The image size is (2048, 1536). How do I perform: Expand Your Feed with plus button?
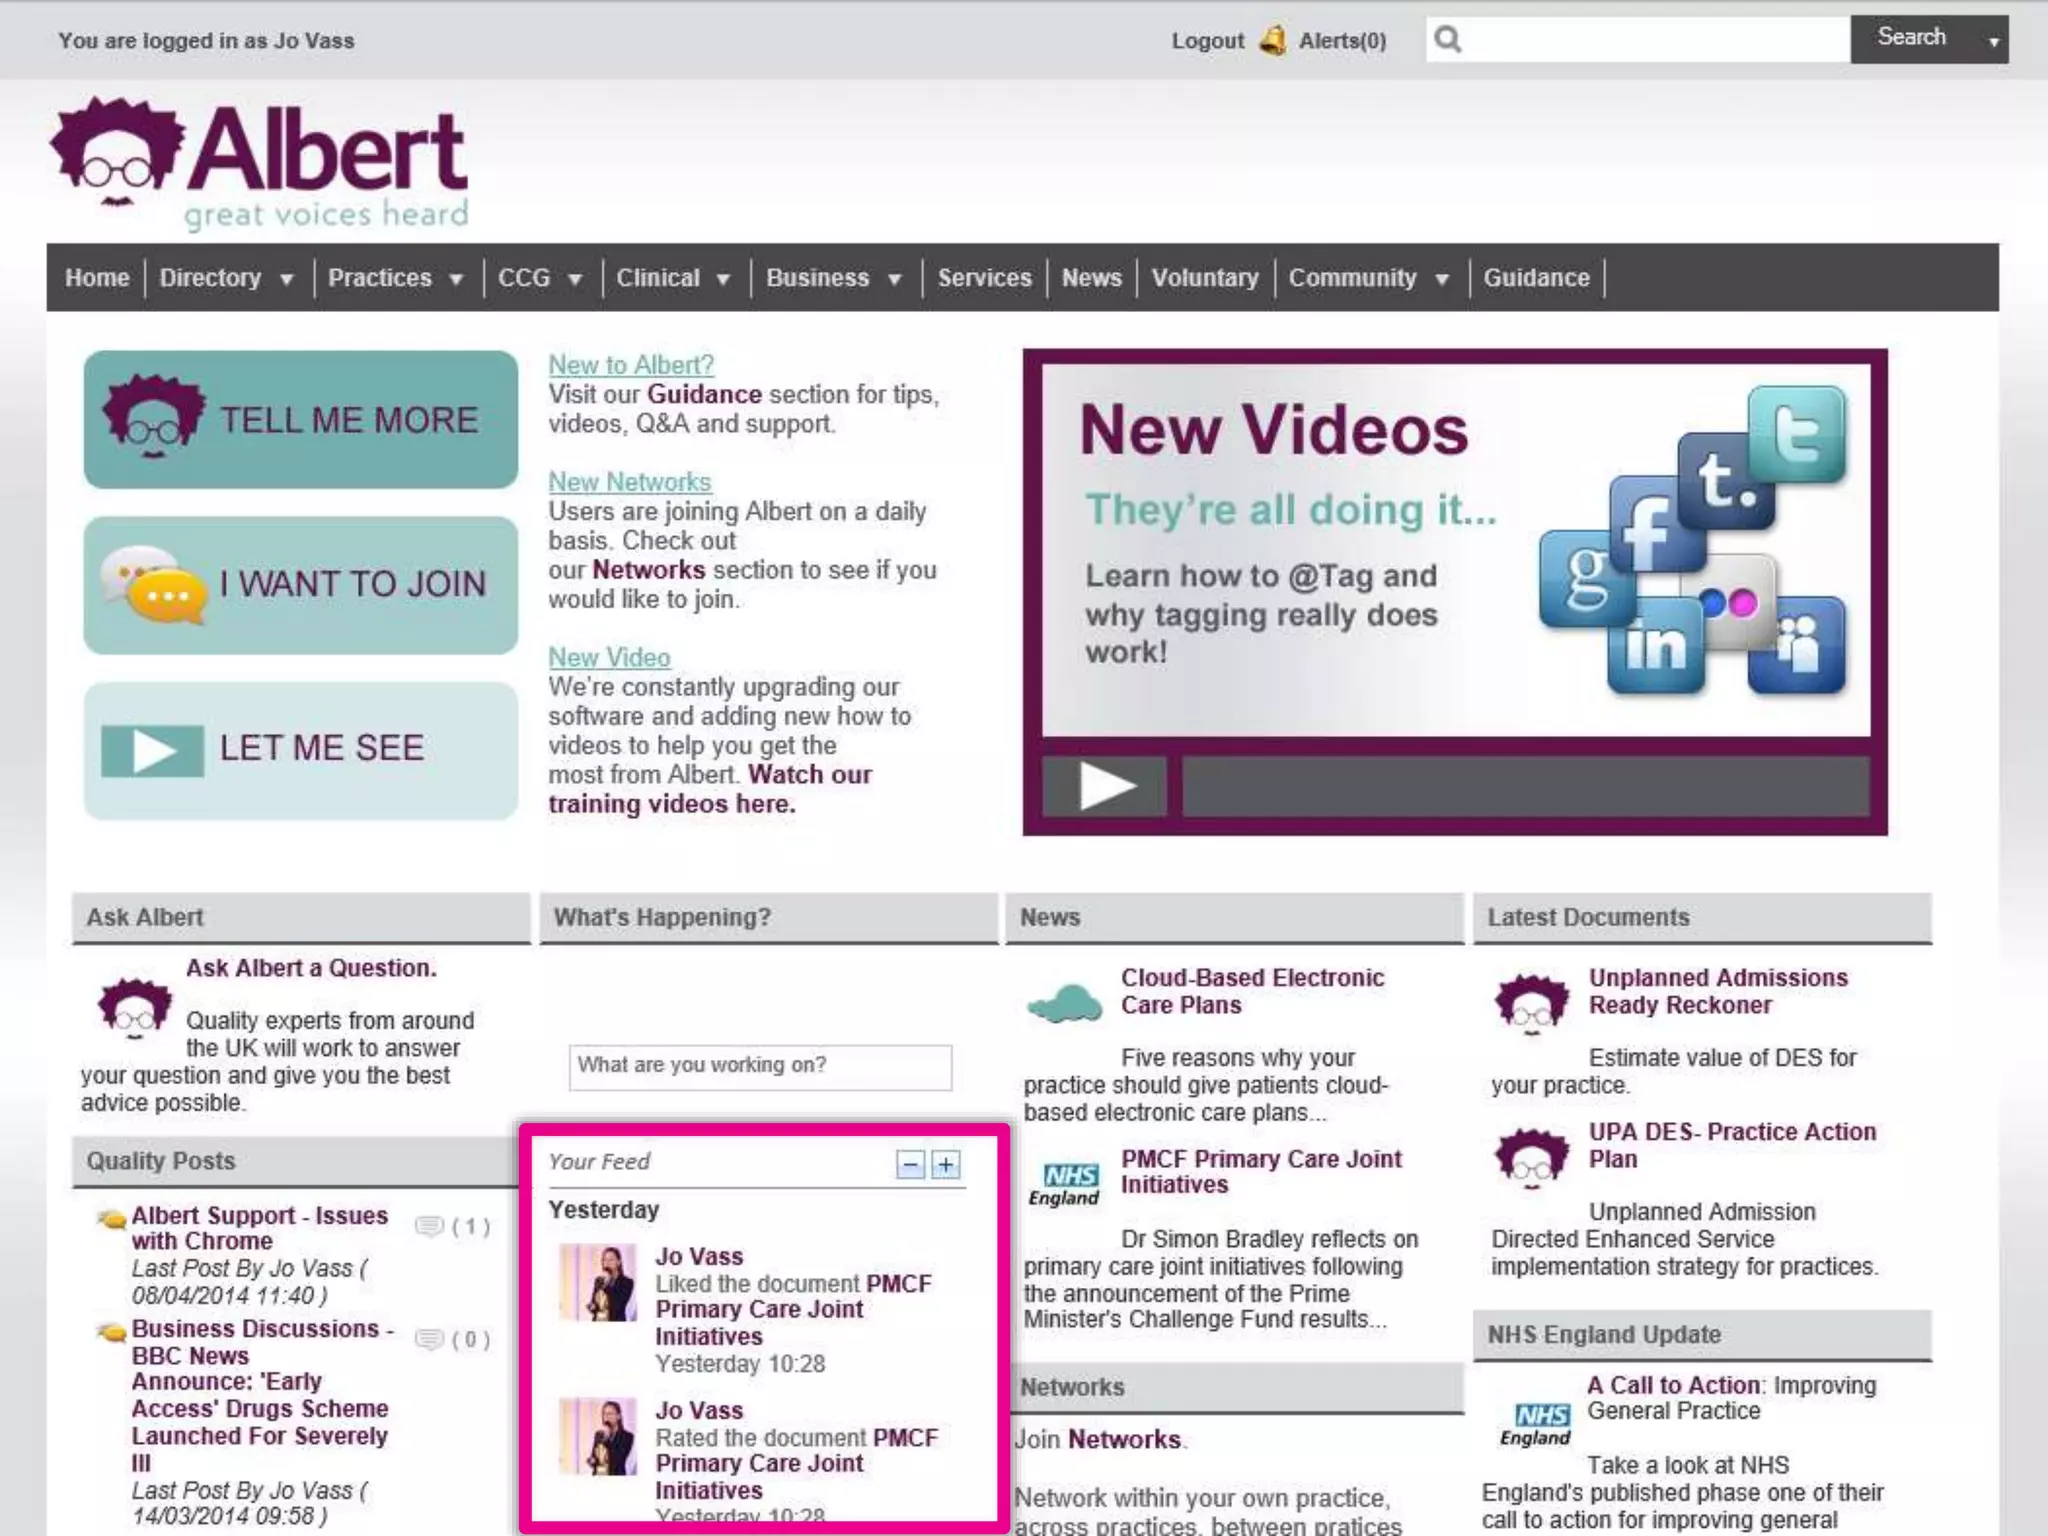(945, 1164)
